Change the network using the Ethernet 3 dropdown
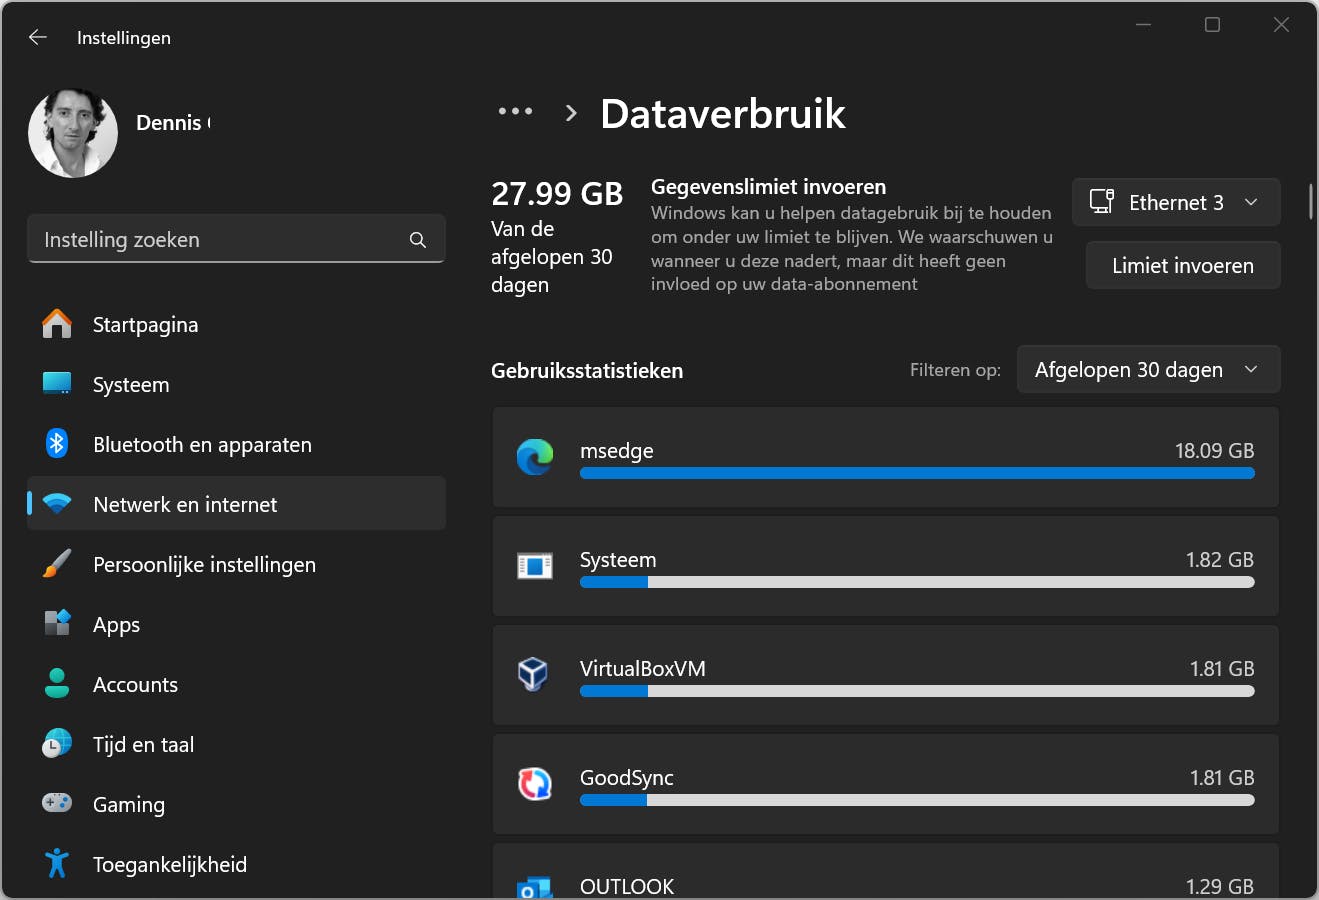 point(1176,201)
